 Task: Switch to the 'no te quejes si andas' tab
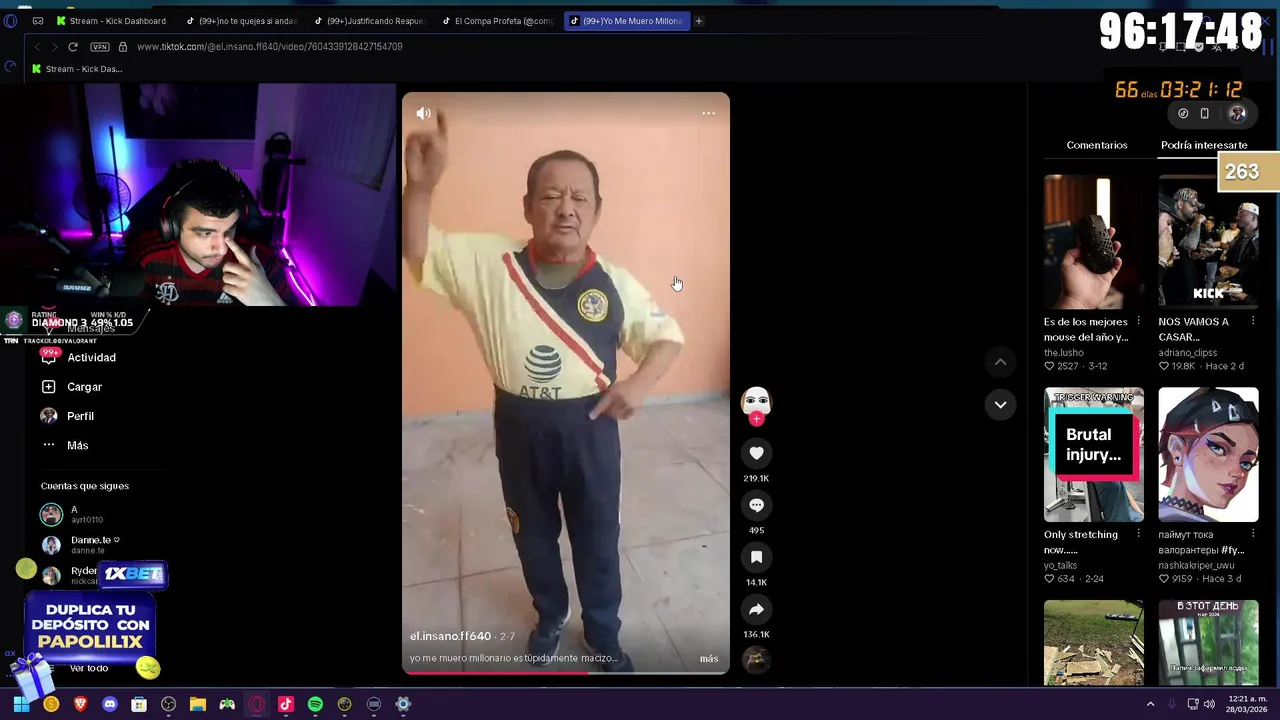242,21
